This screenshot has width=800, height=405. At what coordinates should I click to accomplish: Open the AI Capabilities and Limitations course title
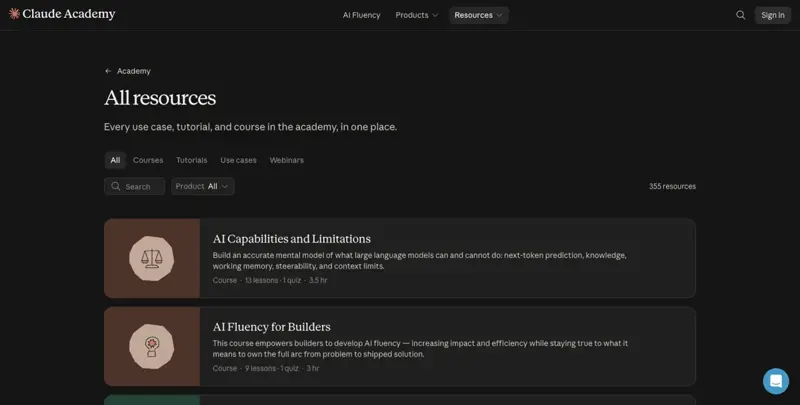(291, 239)
